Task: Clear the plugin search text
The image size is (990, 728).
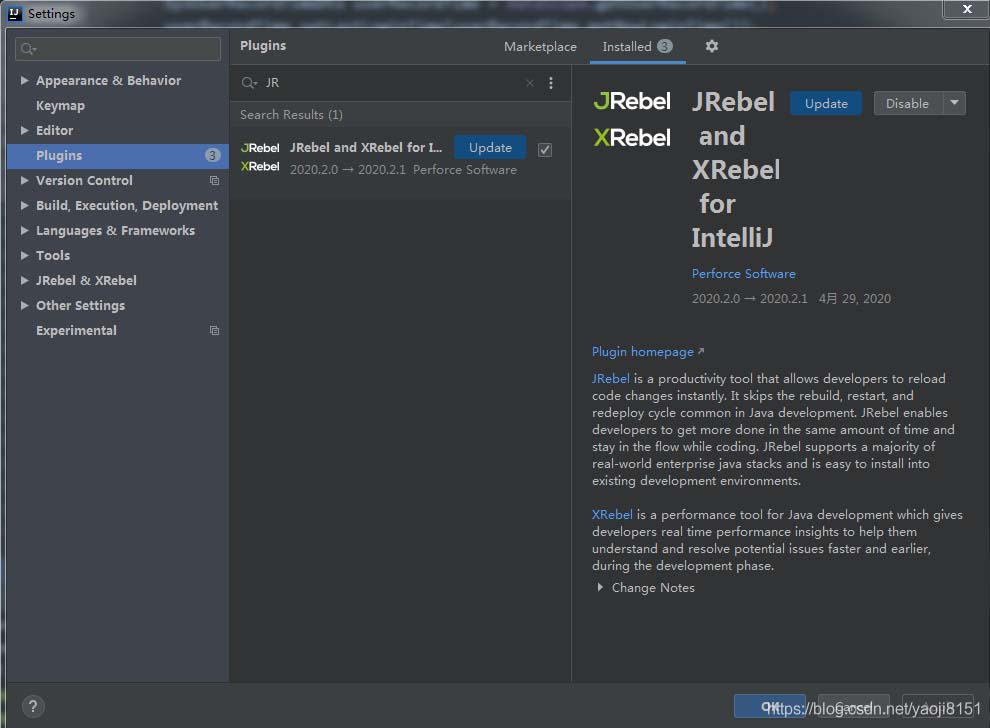Action: 530,83
